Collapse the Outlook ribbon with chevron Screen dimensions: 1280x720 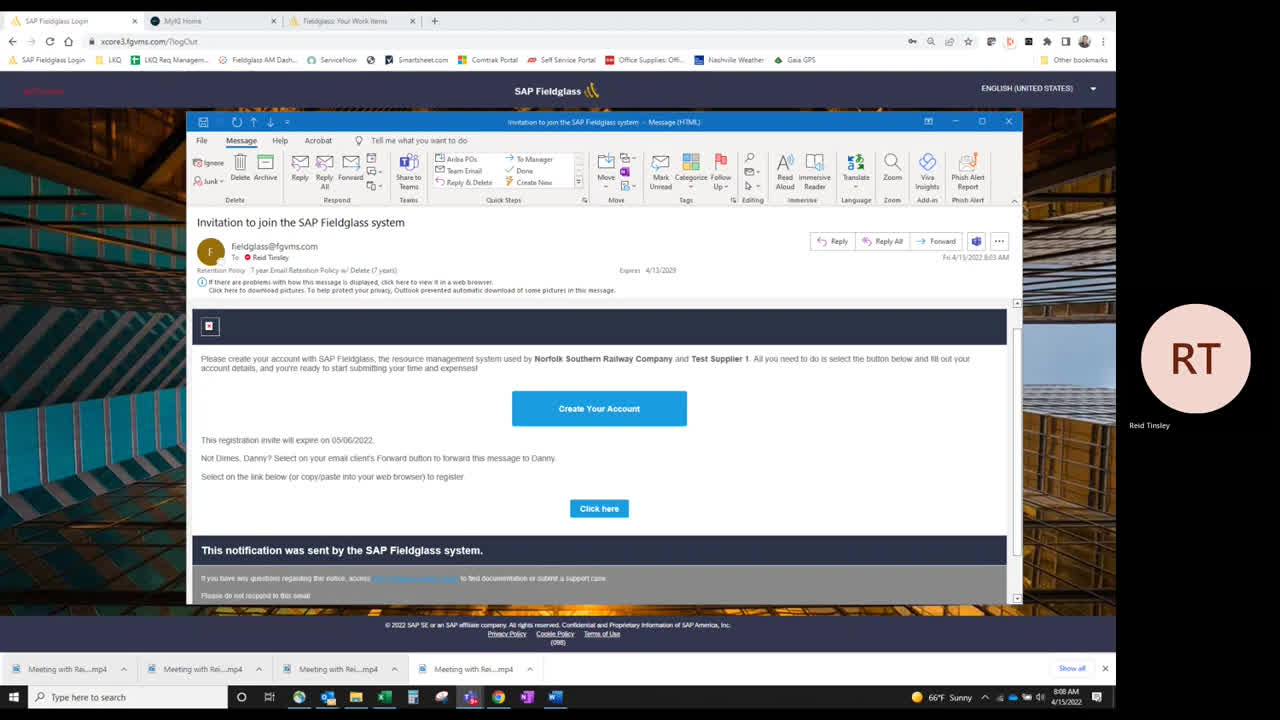pos(1014,201)
